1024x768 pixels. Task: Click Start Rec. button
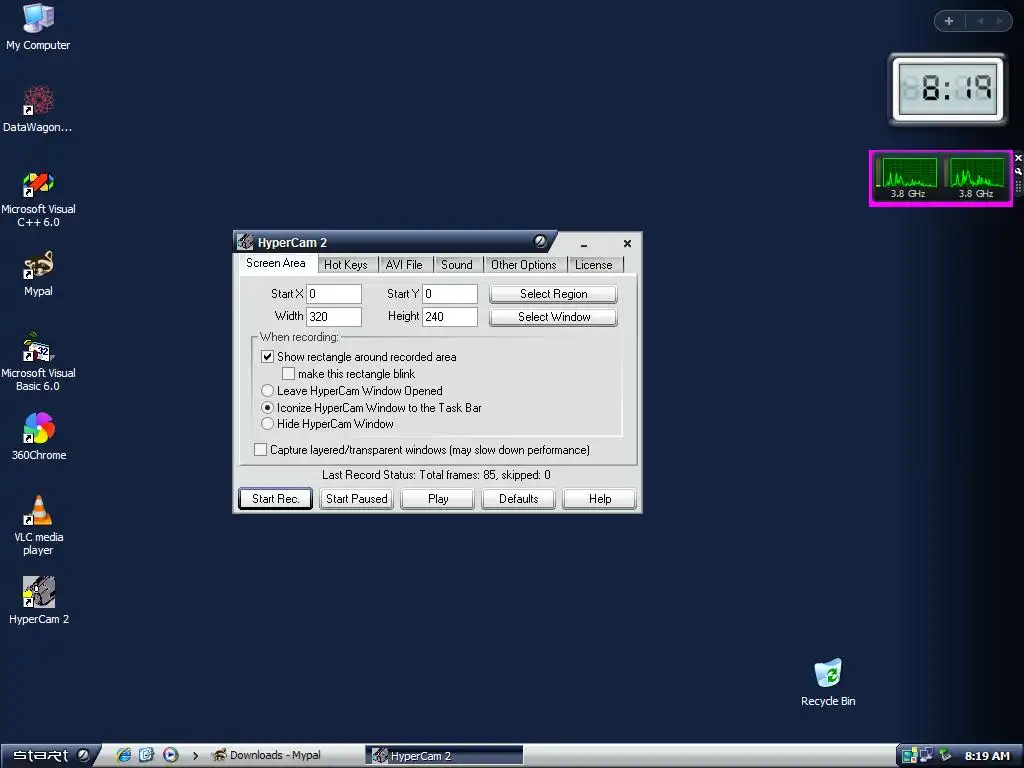pos(276,499)
